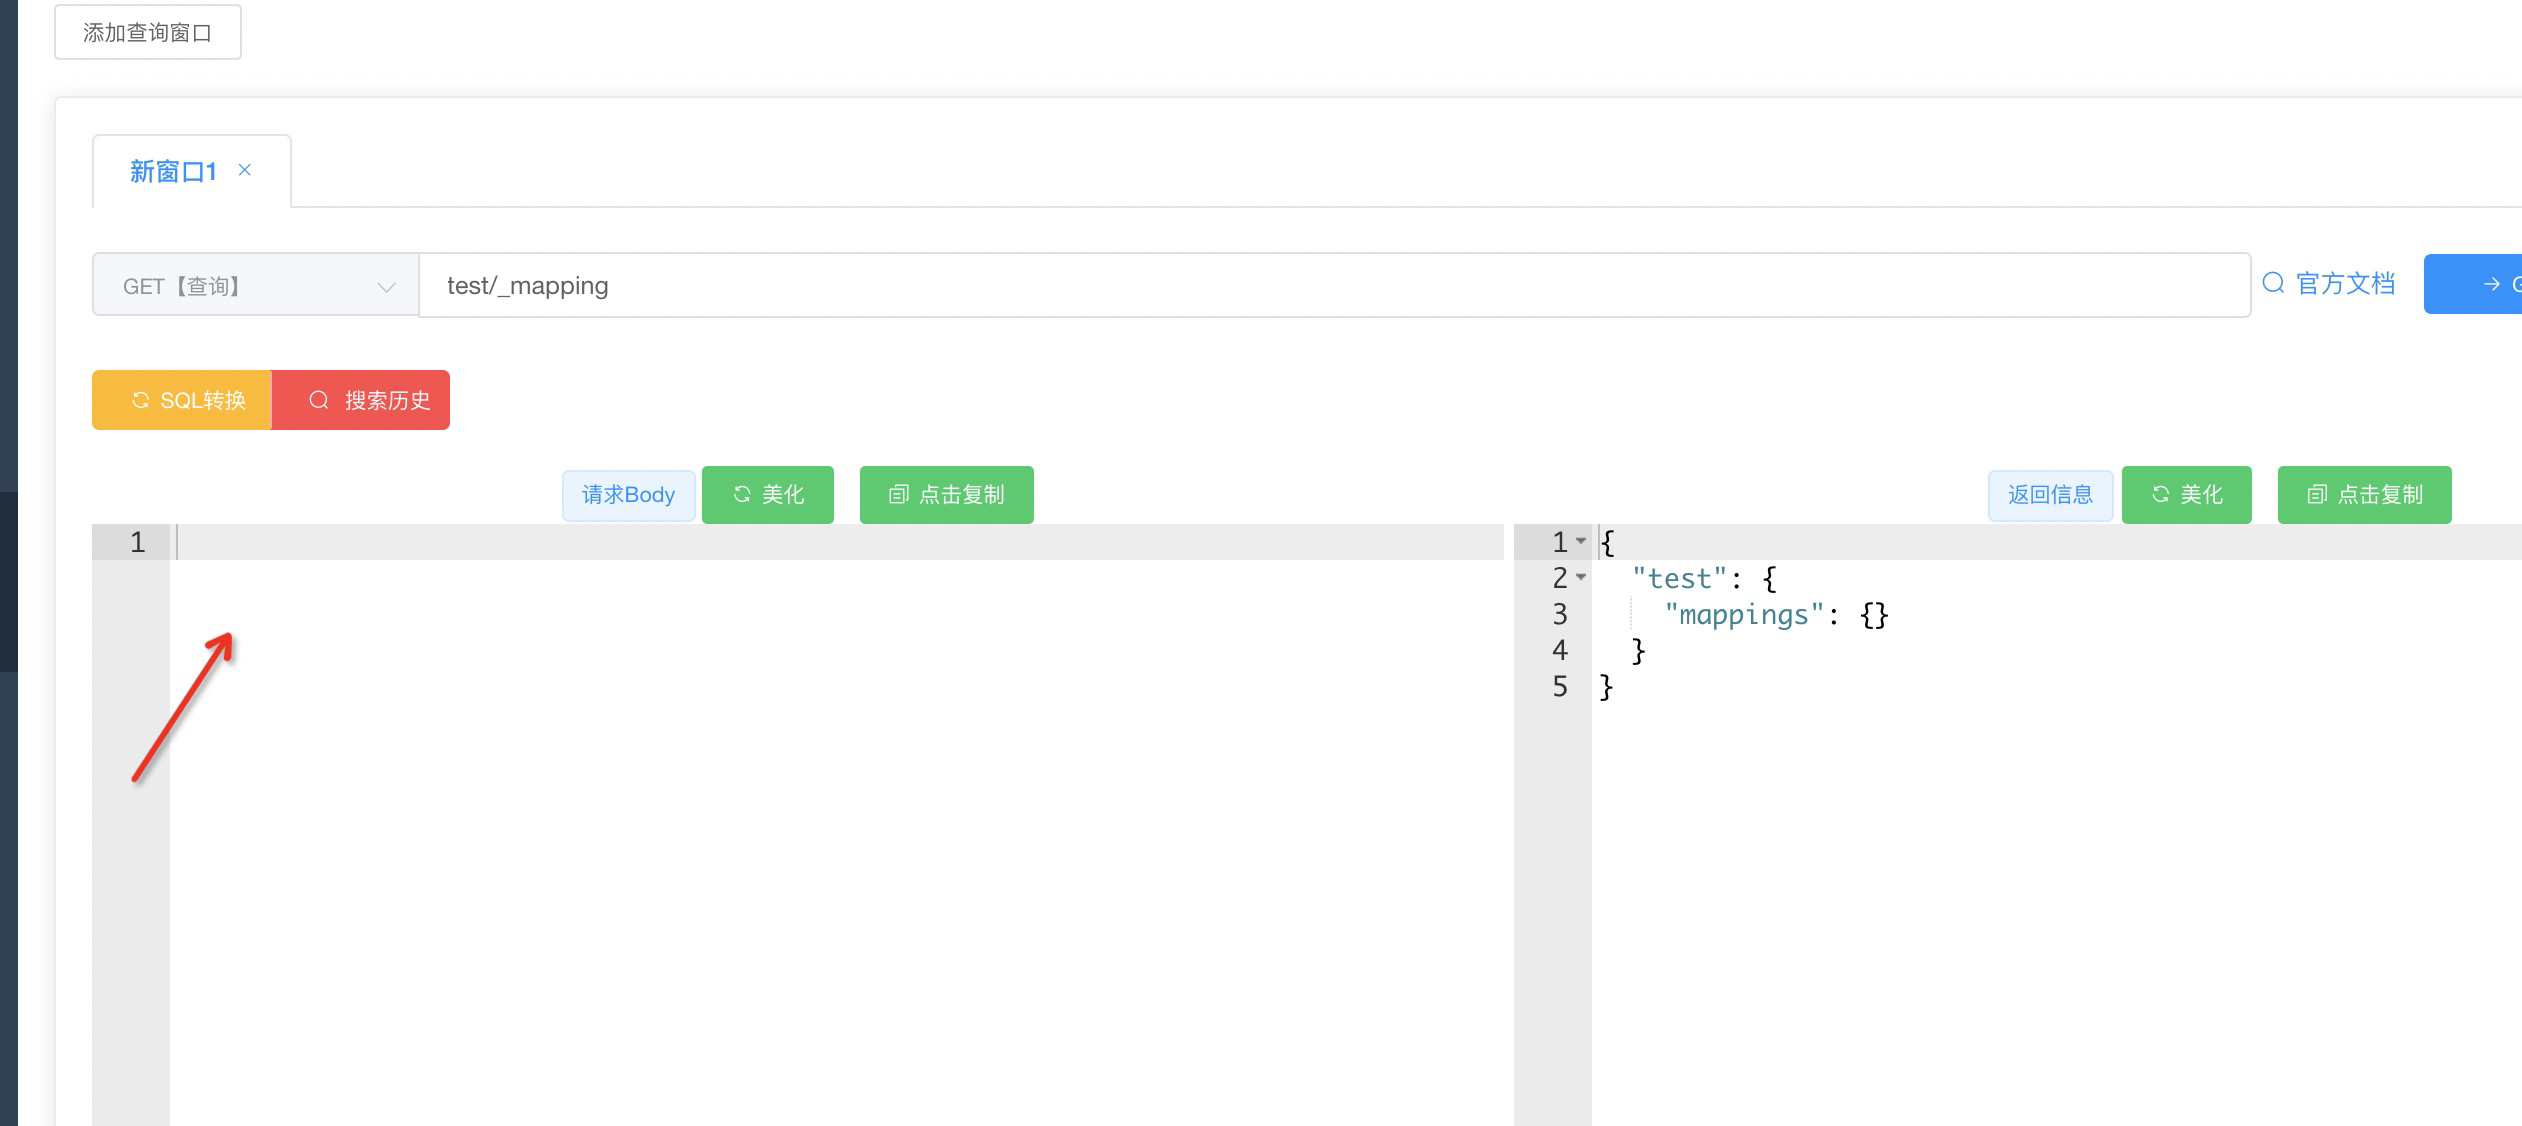
Task: Click refresh icon on request body 美化 button
Action: [742, 494]
